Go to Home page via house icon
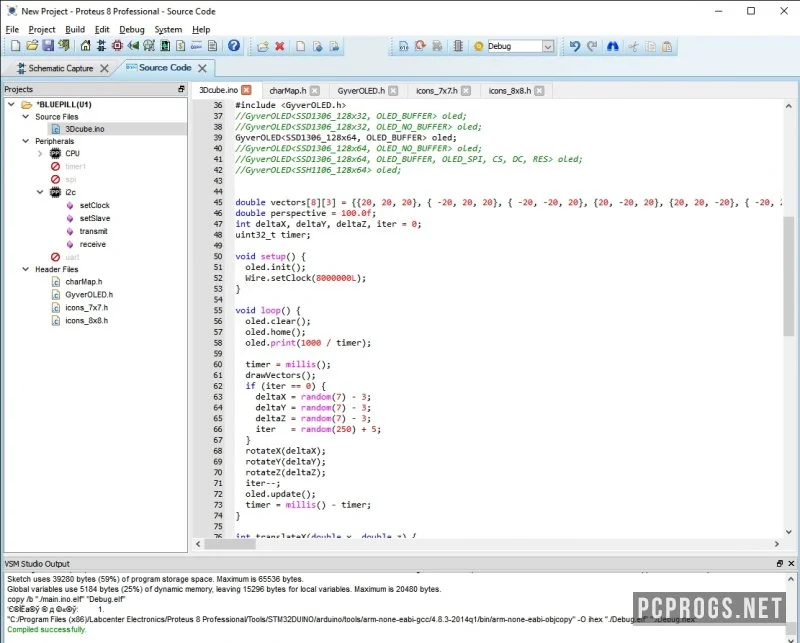Viewport: 800px width, 643px height. tap(85, 46)
